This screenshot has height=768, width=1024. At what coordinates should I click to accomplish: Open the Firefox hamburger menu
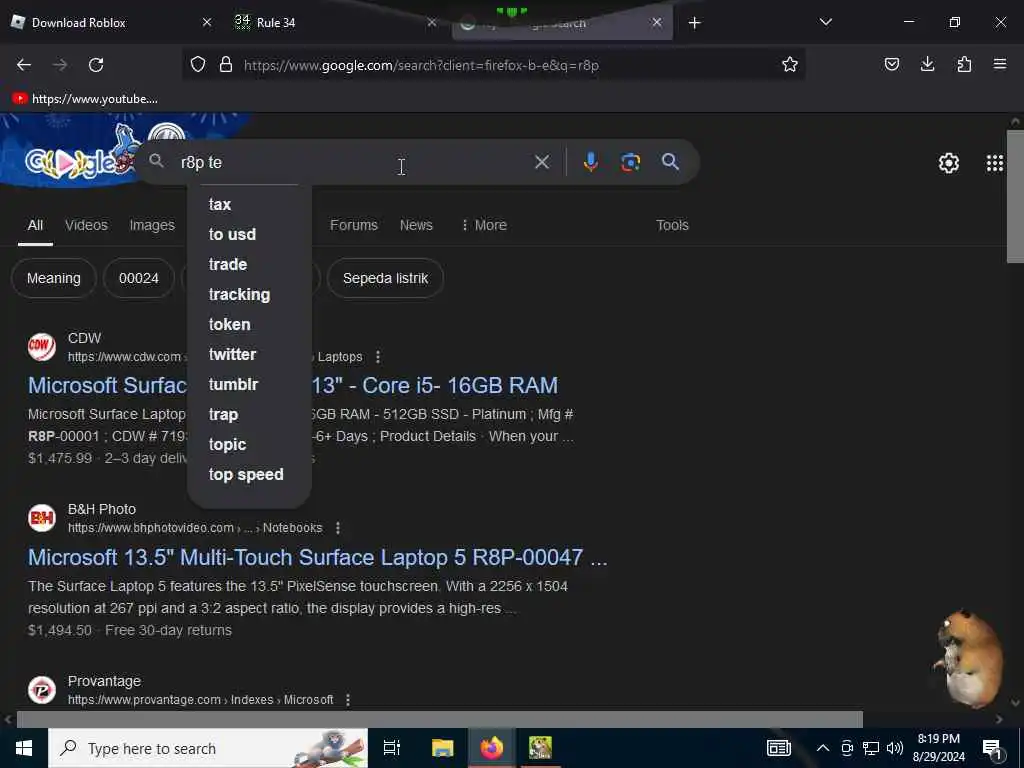click(x=1000, y=65)
